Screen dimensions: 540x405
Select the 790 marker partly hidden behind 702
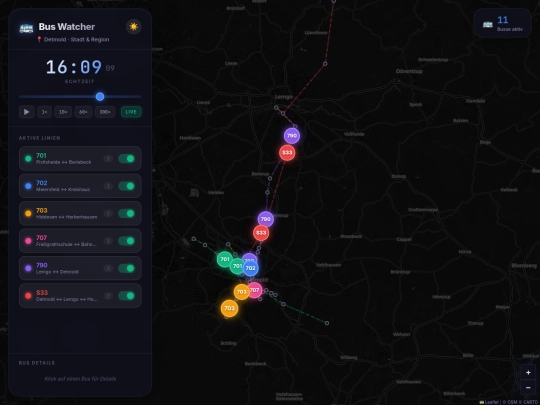249,257
